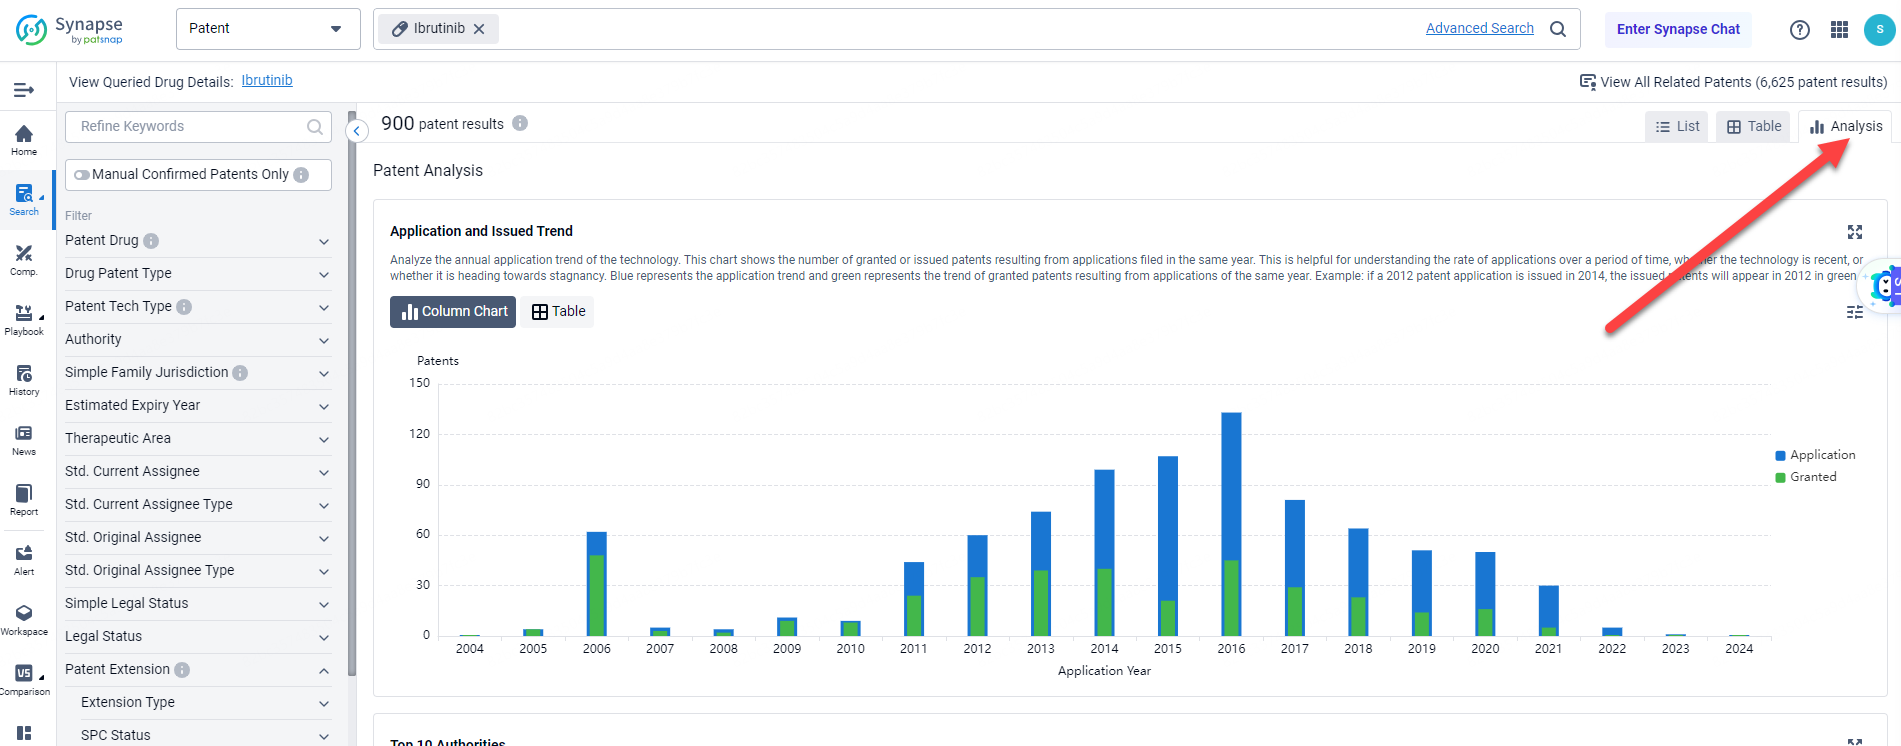The image size is (1901, 746).
Task: Click the search magnifier icon
Action: click(x=1557, y=29)
